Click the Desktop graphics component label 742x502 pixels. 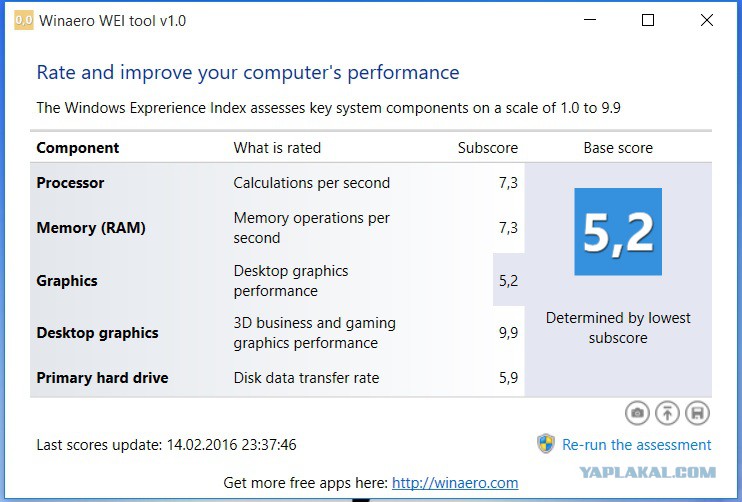coord(97,333)
